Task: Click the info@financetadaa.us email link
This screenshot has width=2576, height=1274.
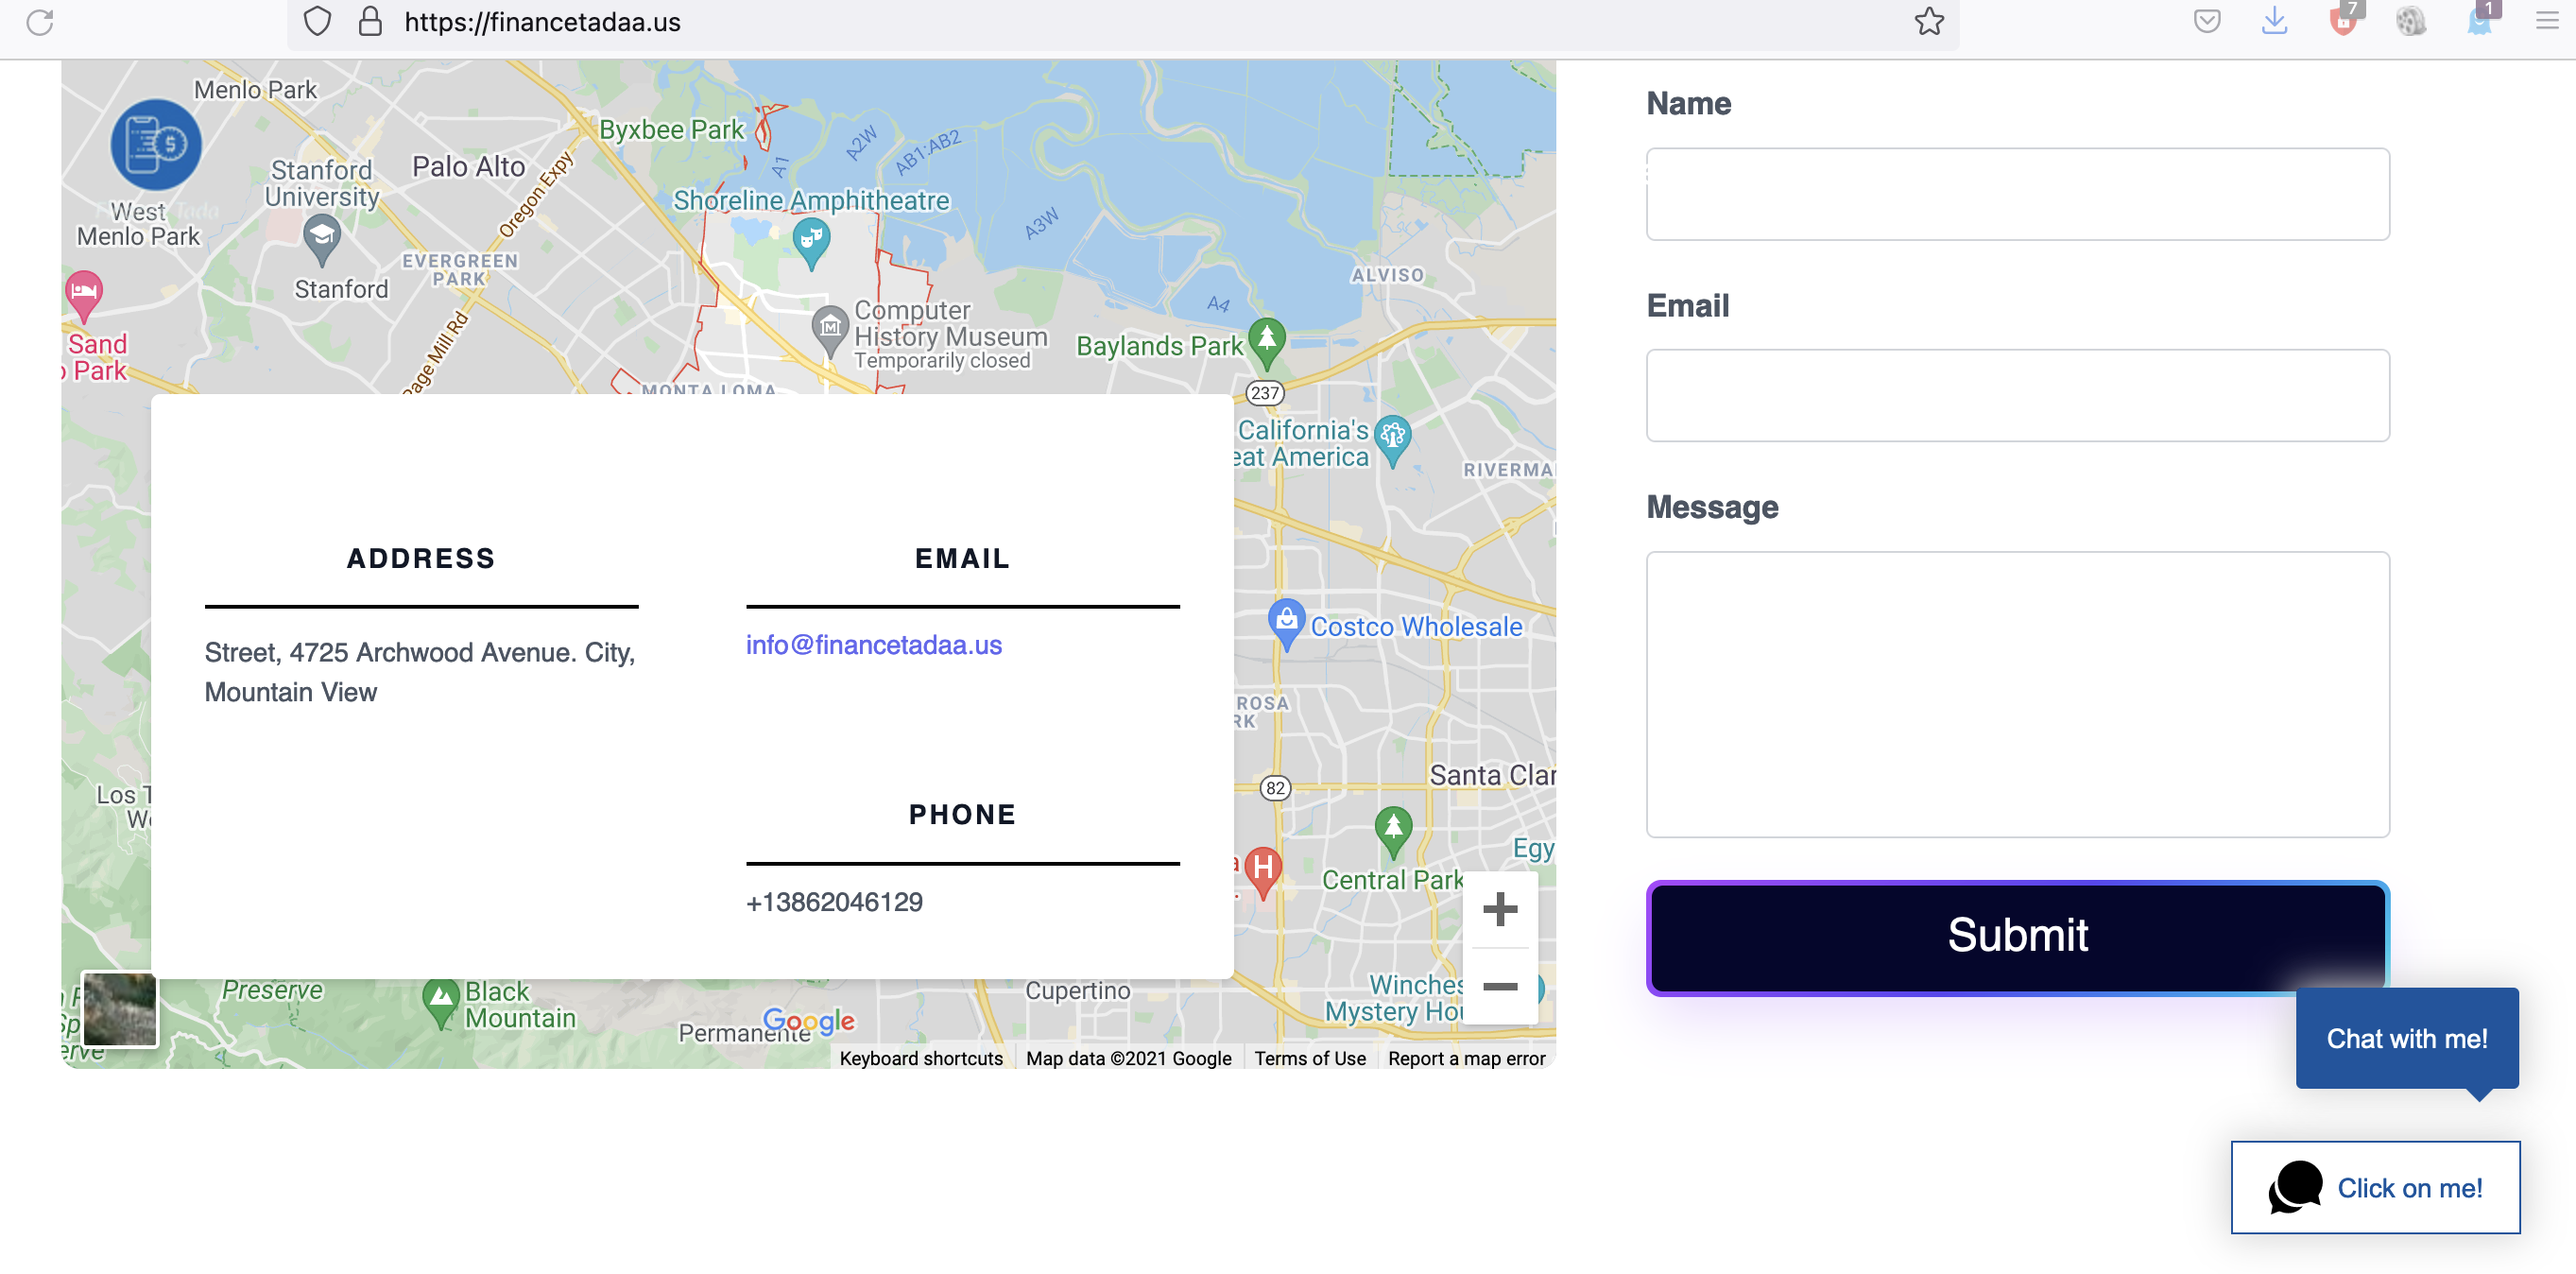Action: point(873,645)
